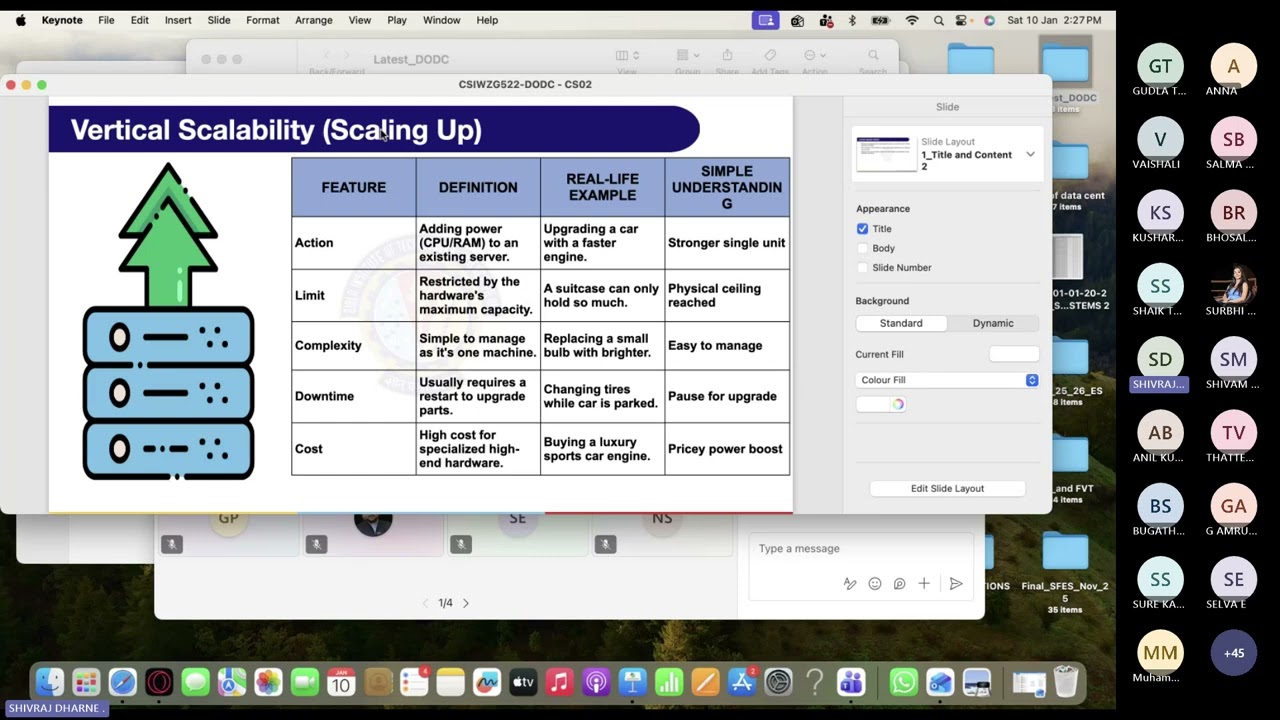Open System Settings from the Dock

pyautogui.click(x=778, y=683)
